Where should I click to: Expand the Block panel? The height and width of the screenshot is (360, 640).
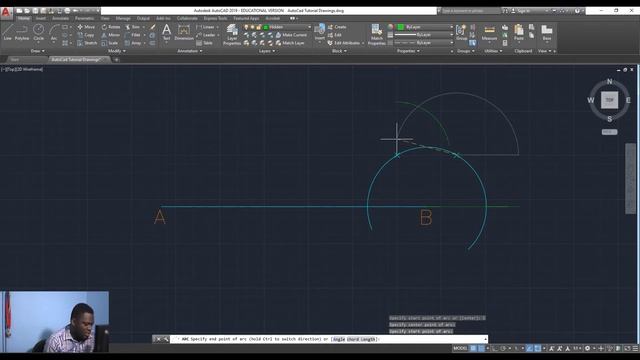tap(339, 51)
